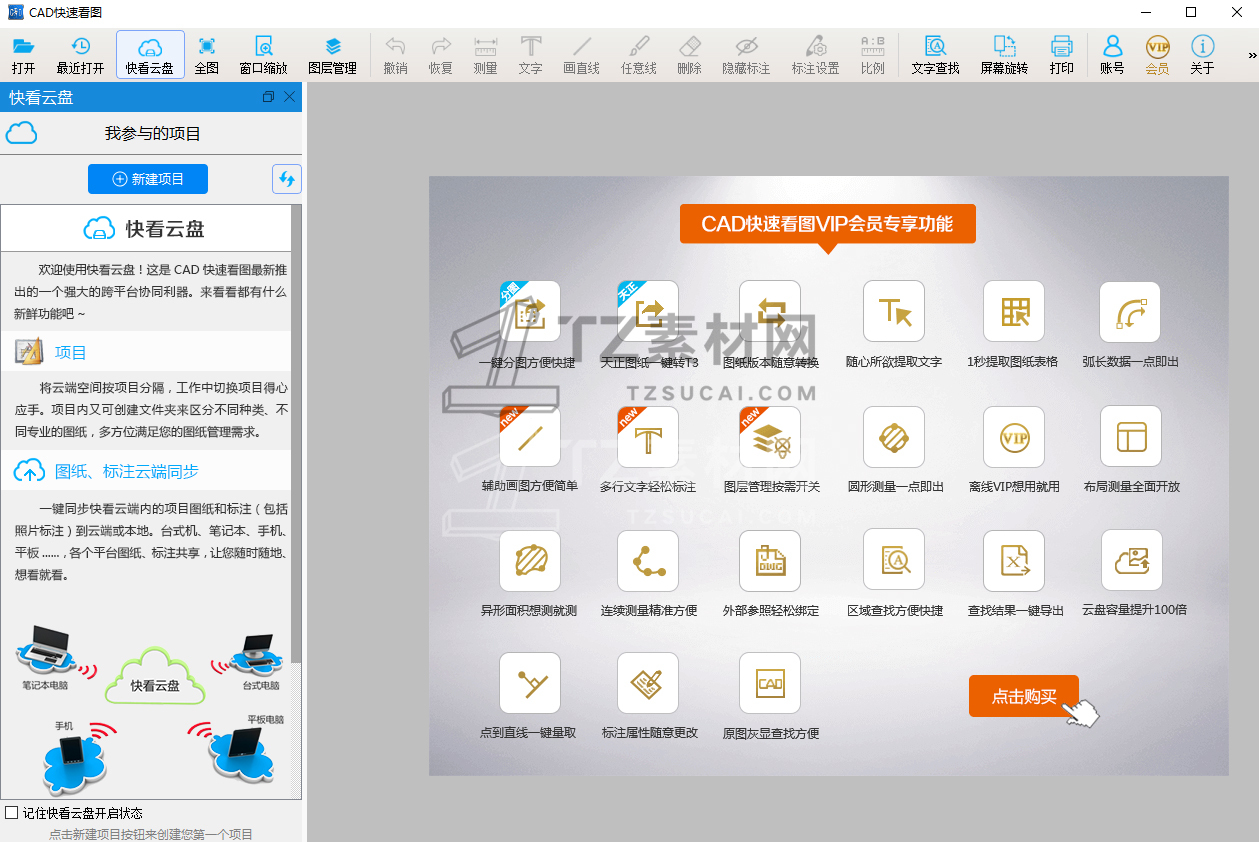Select the 连续测量精准方便 feature icon
This screenshot has height=842, width=1259.
[x=648, y=560]
